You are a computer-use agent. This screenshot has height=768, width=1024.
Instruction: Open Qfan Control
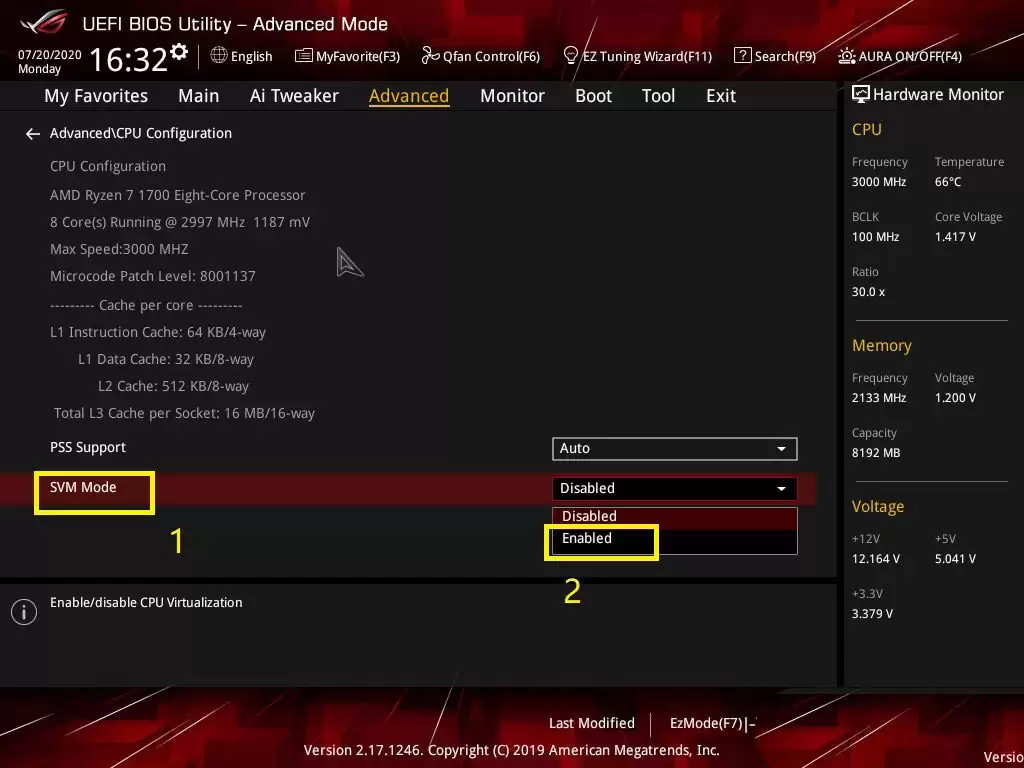pyautogui.click(x=480, y=56)
